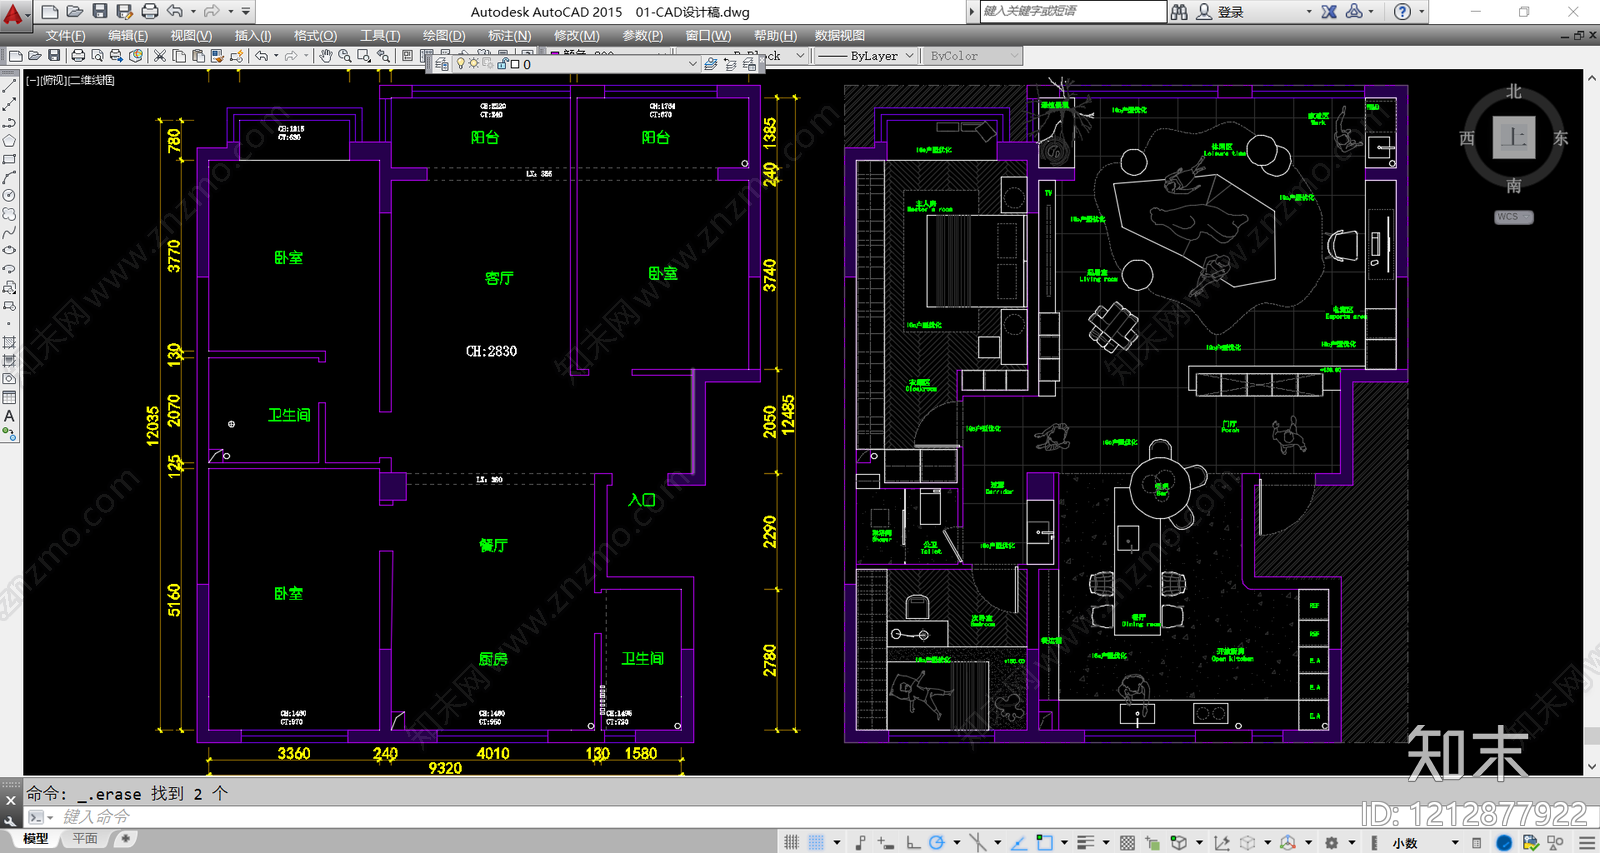Expand the 登录 sign-in dropdown

1309,12
